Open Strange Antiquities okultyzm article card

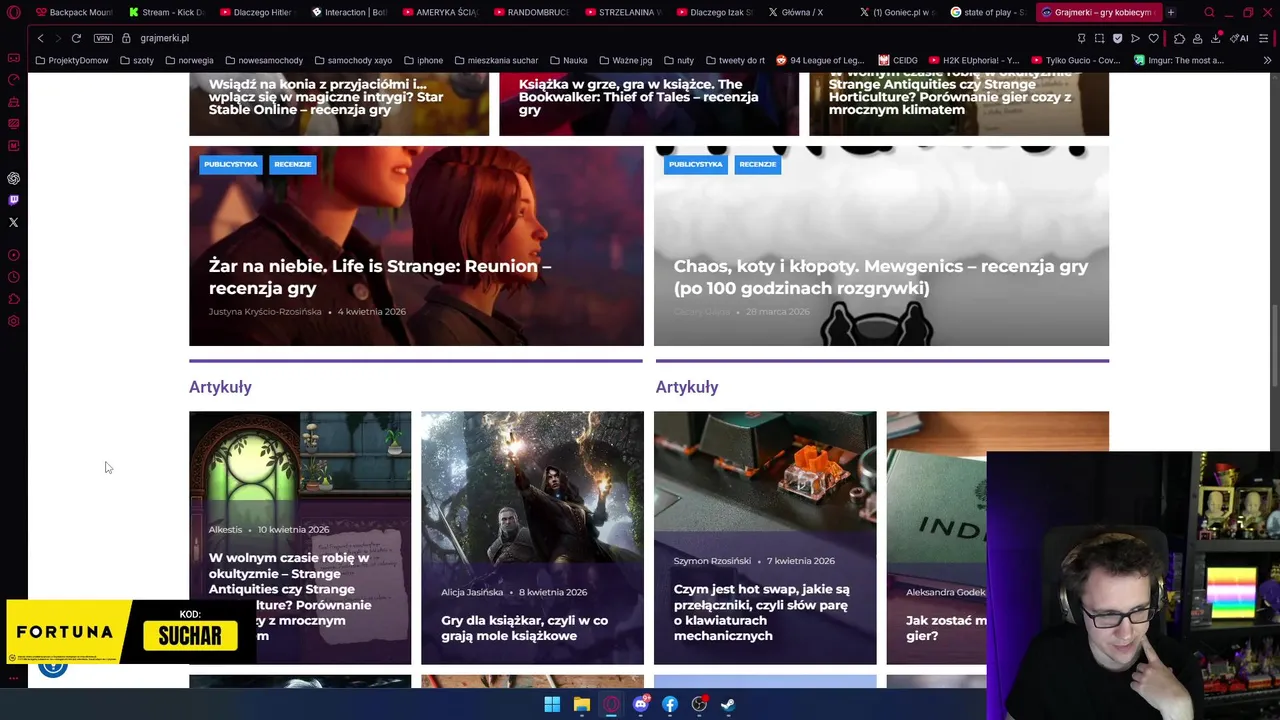point(300,537)
